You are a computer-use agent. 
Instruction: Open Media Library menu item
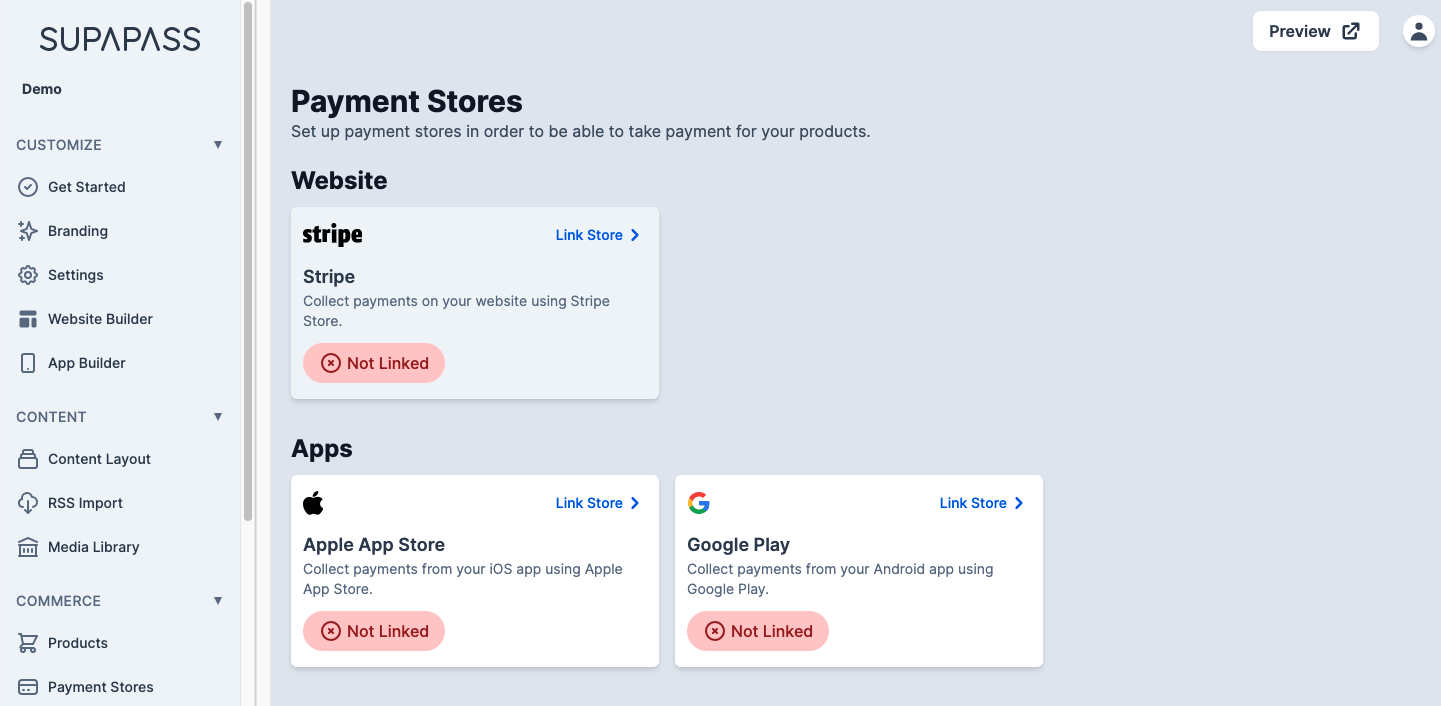(120, 547)
